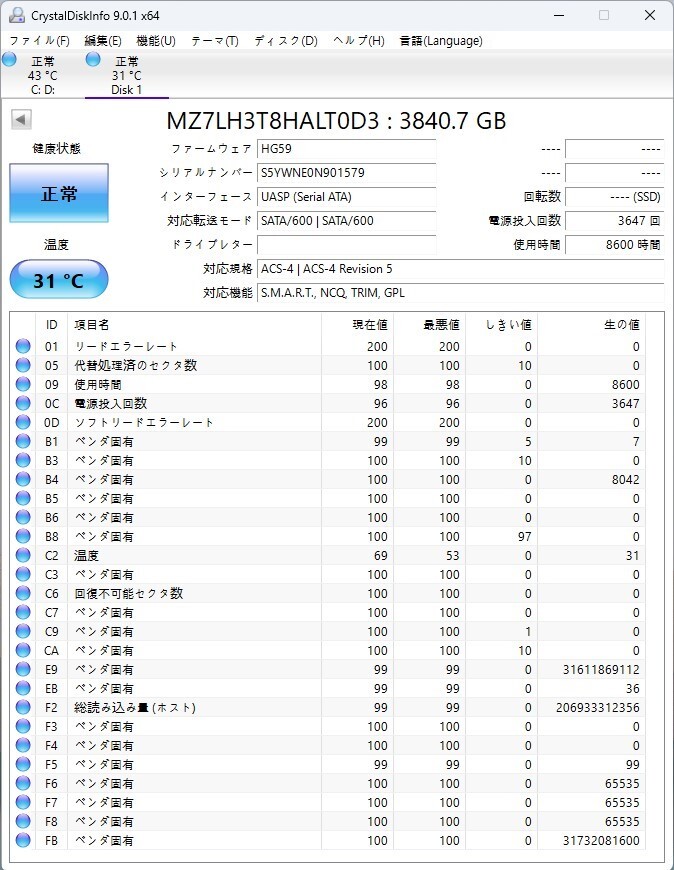Viewport: 674px width, 870px height.
Task: Select the C: D: disk tab
Action: coord(42,74)
